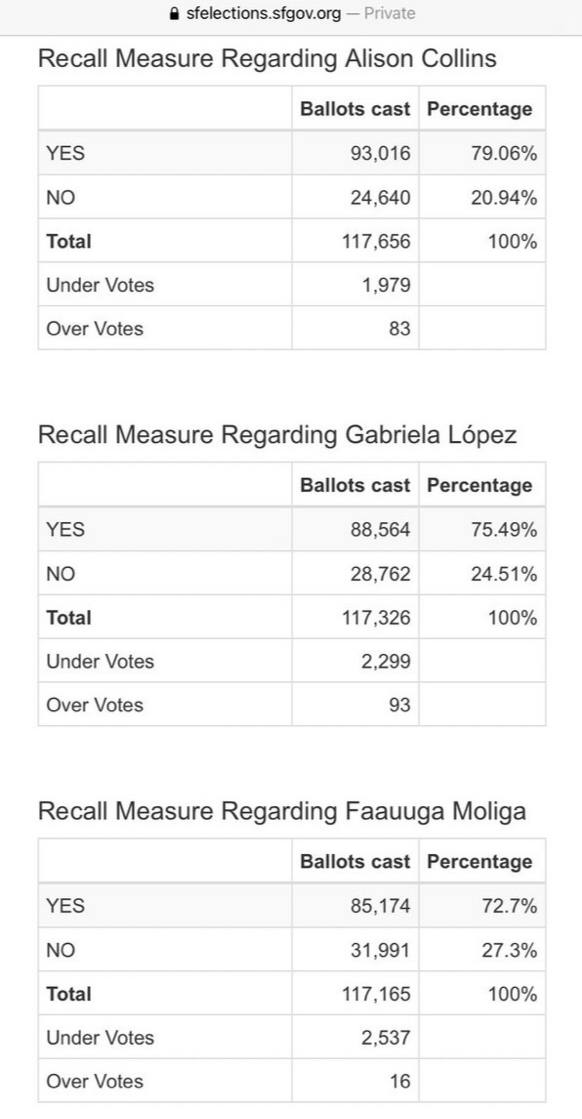Select the Faauuga Moliga recall heading
Screen dimensions: 582x1119
(282, 811)
